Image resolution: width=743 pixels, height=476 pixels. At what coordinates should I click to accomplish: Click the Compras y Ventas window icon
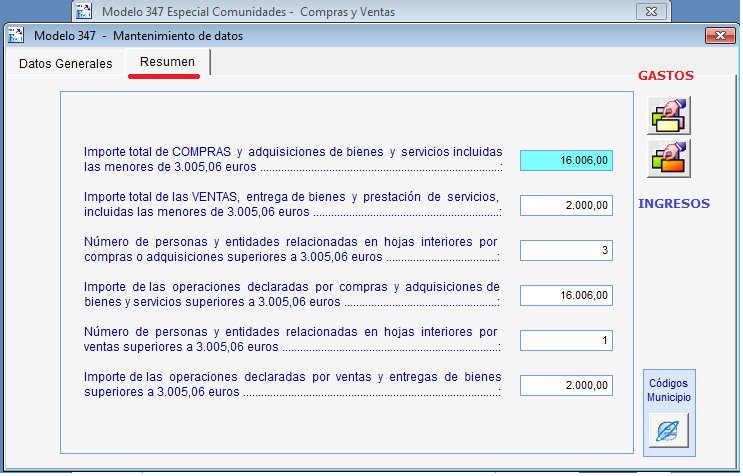click(x=85, y=12)
